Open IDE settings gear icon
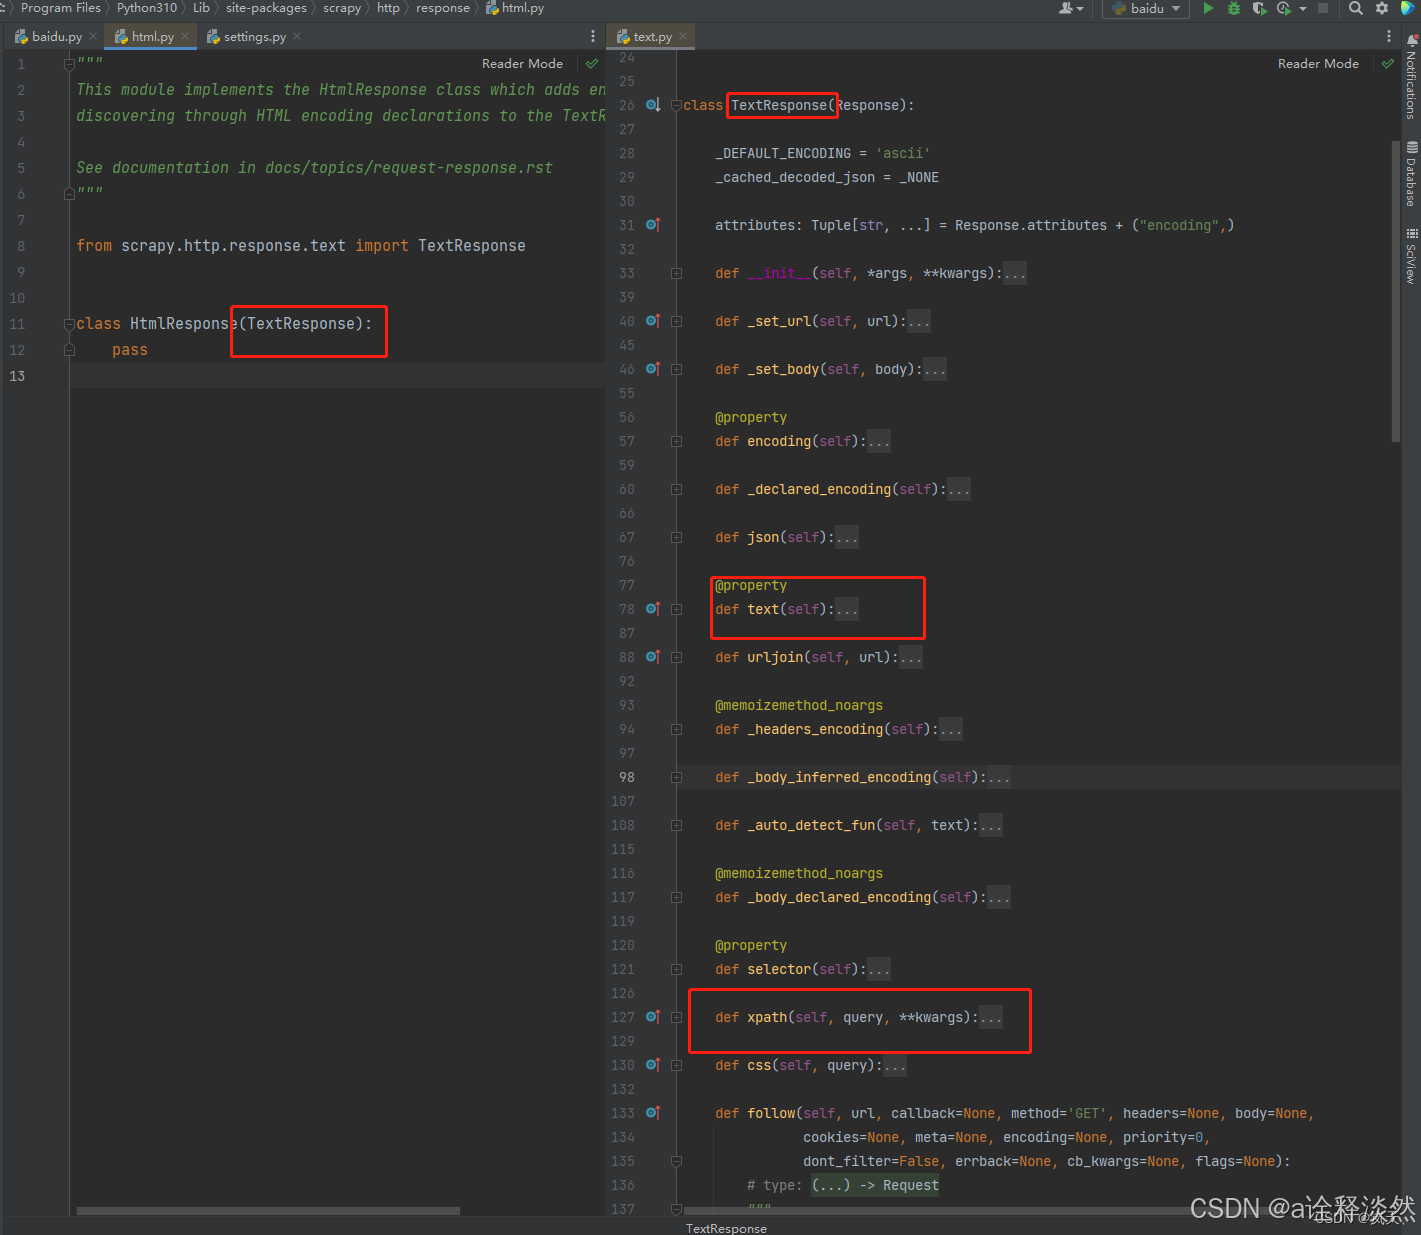The height and width of the screenshot is (1235, 1421). (1382, 8)
